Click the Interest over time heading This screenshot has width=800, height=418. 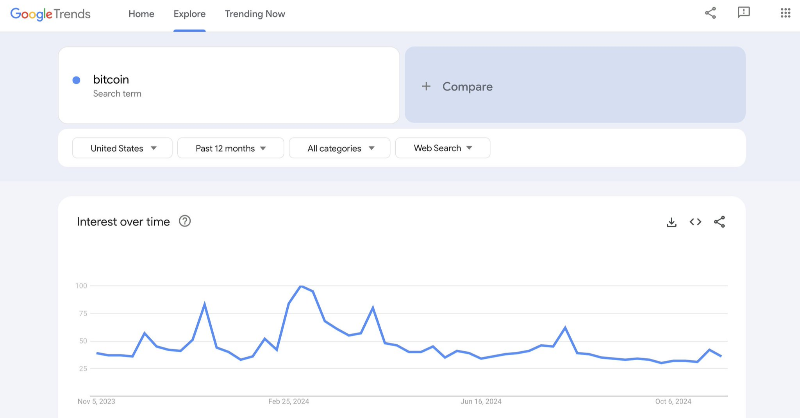click(123, 222)
